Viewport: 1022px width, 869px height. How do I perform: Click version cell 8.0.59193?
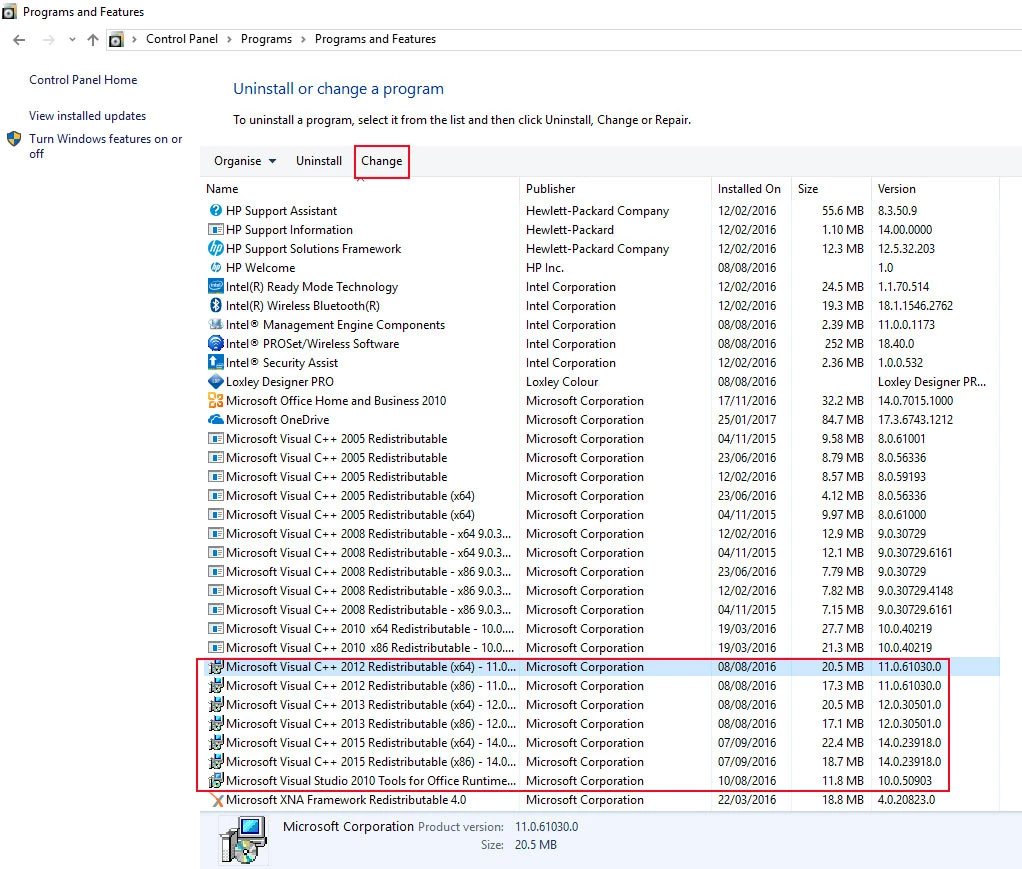[901, 477]
